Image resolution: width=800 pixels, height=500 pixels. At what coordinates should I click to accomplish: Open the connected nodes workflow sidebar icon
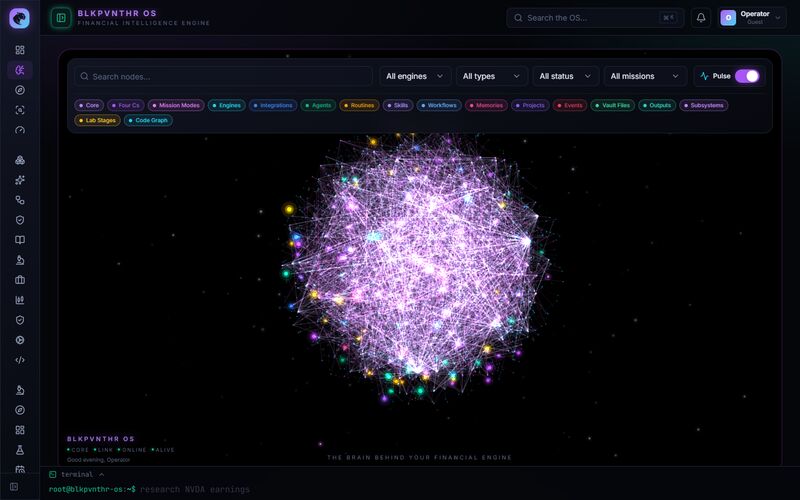click(20, 200)
